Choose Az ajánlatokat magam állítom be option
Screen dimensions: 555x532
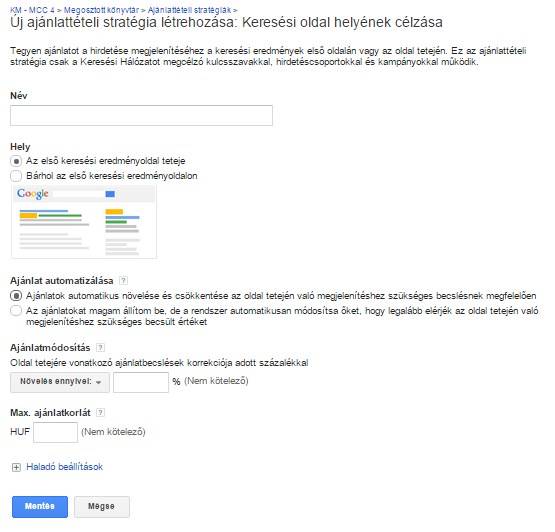pyautogui.click(x=16, y=311)
